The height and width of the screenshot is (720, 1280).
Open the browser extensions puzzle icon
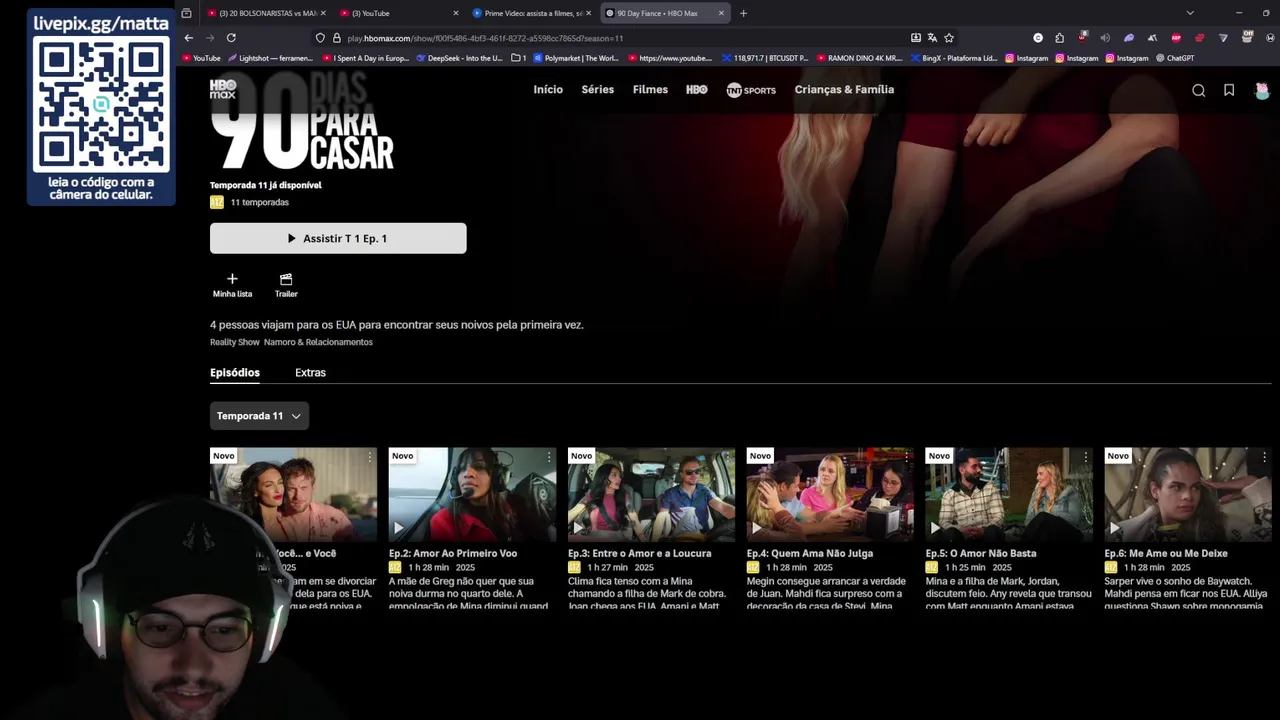pyautogui.click(x=1059, y=38)
